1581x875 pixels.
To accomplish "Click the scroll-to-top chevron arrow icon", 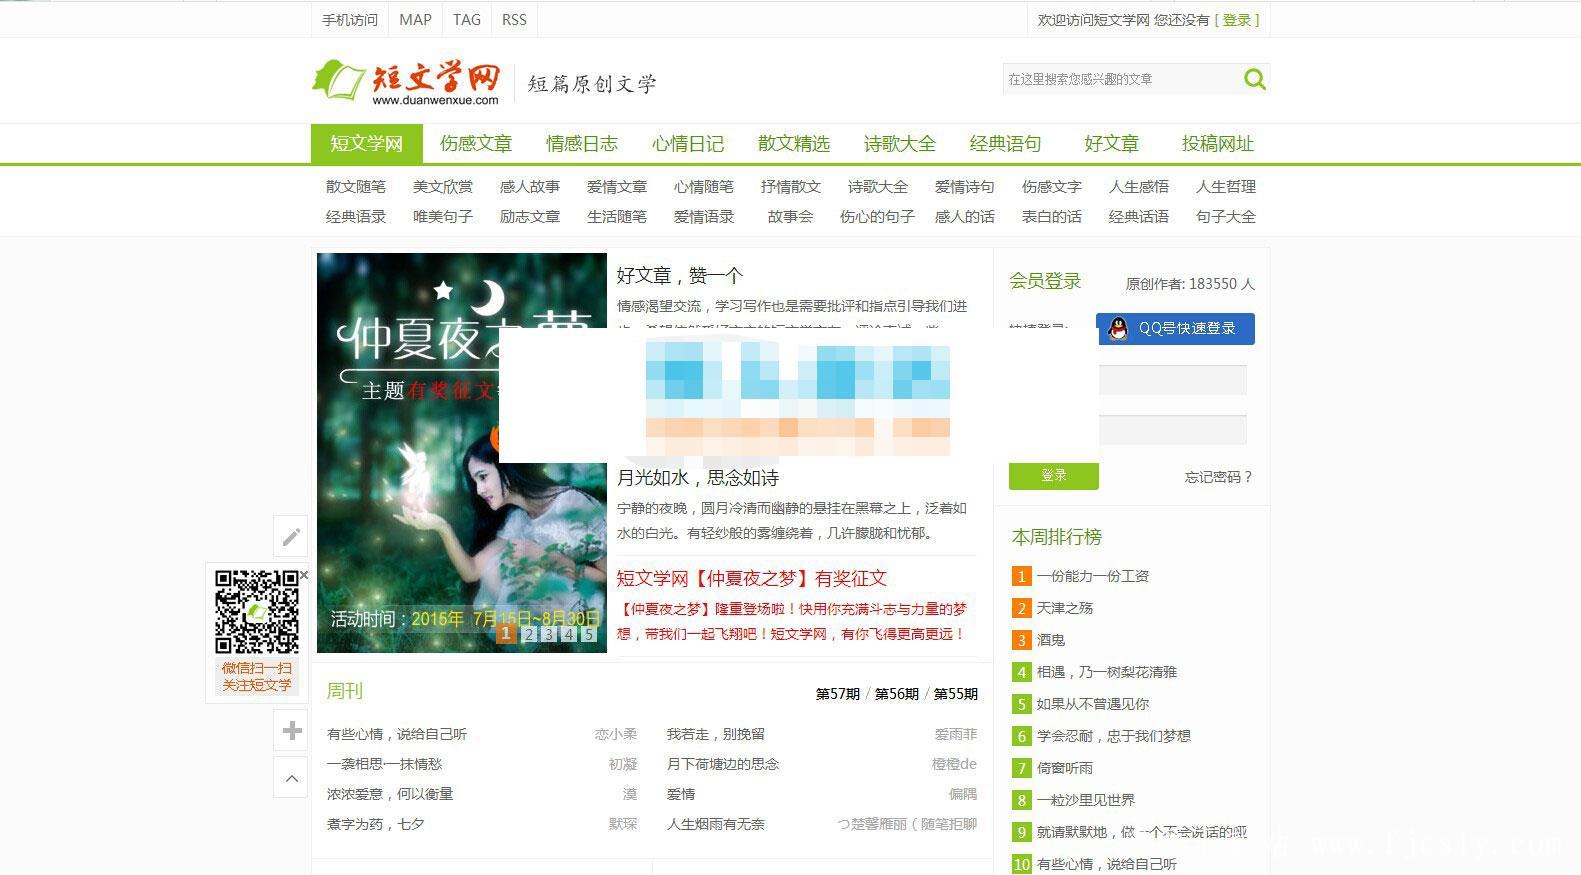I will (291, 778).
